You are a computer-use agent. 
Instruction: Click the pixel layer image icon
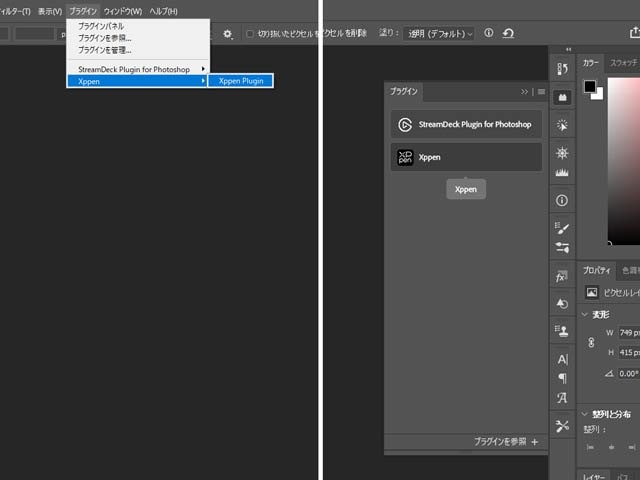point(592,292)
